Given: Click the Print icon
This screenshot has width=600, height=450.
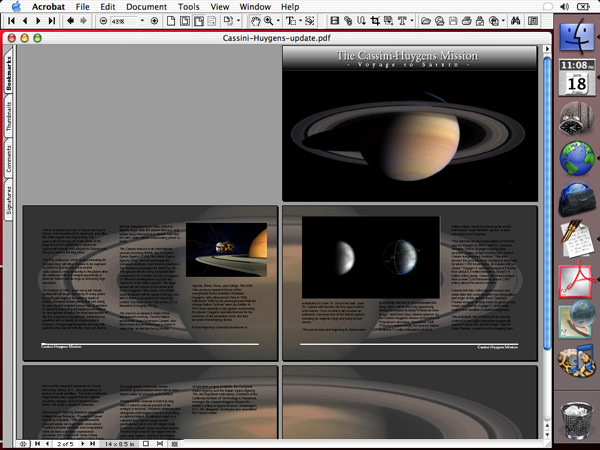Looking at the screenshot, I should click(x=466, y=21).
